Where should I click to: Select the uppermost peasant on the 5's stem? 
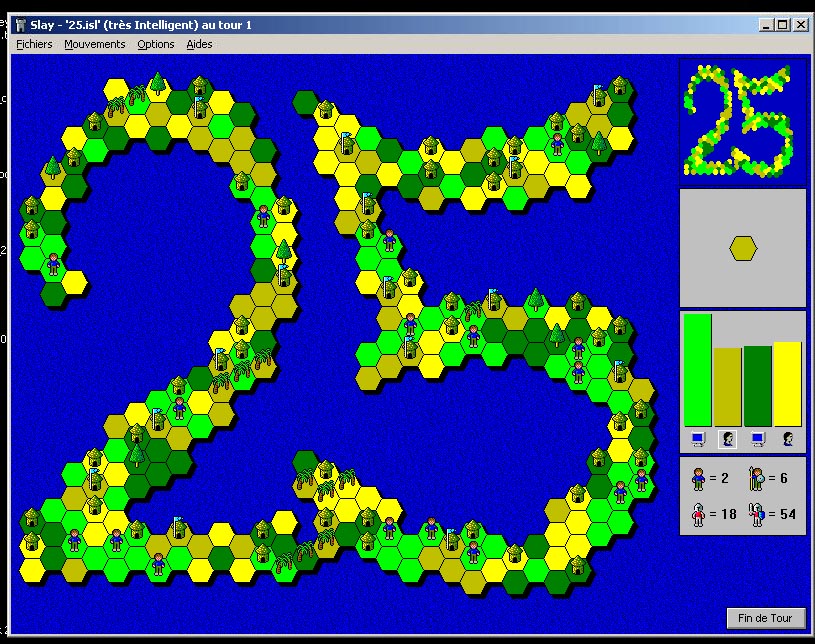(389, 241)
